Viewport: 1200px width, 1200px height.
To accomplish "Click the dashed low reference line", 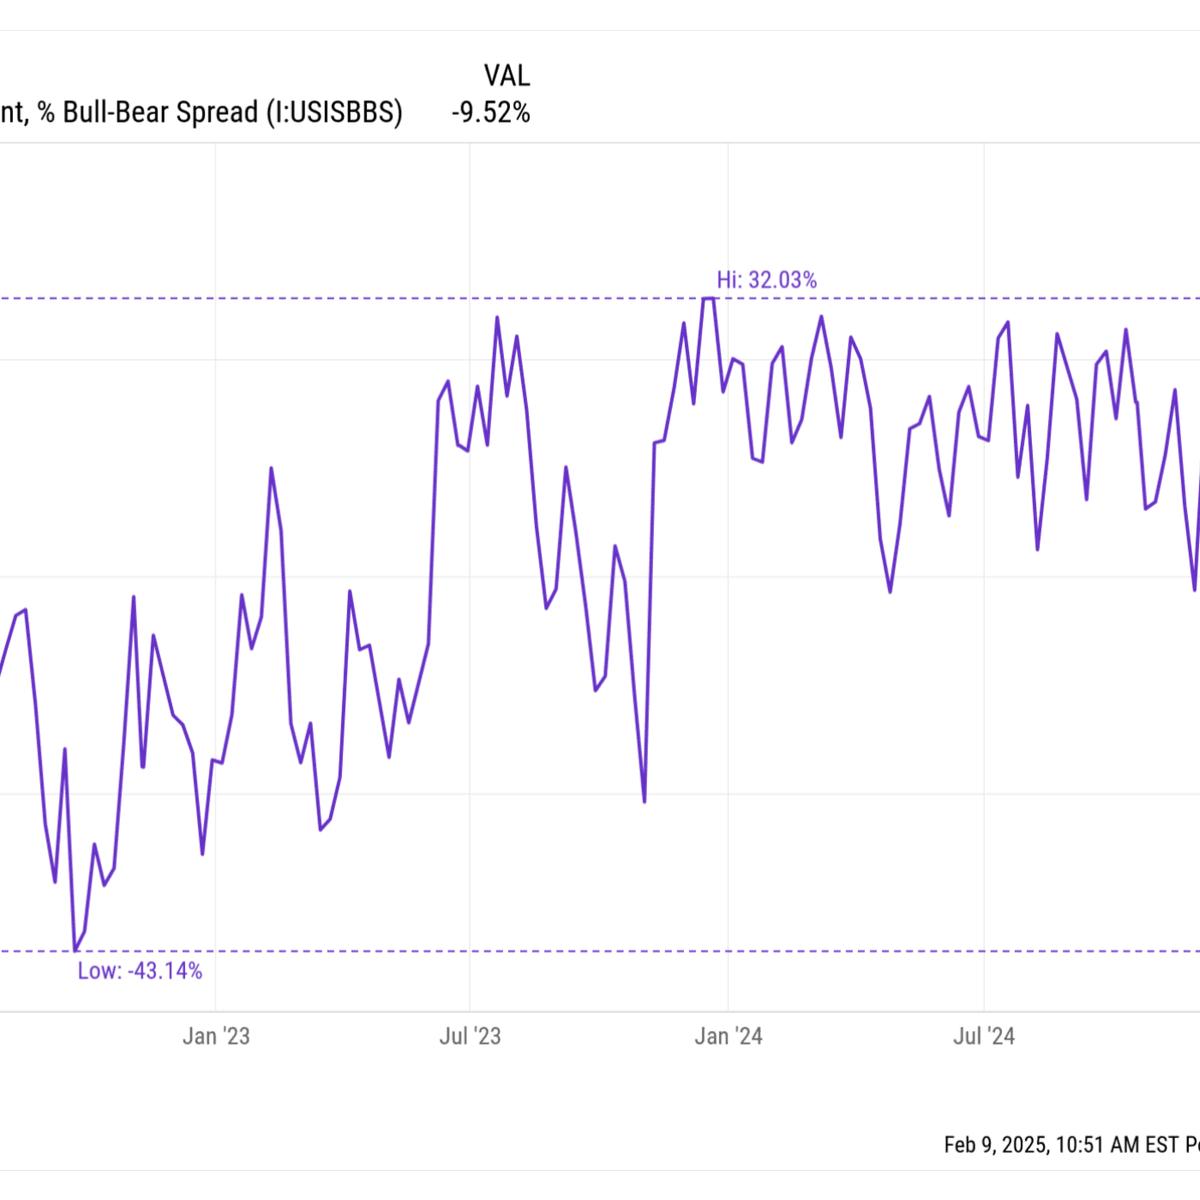I will (x=600, y=951).
